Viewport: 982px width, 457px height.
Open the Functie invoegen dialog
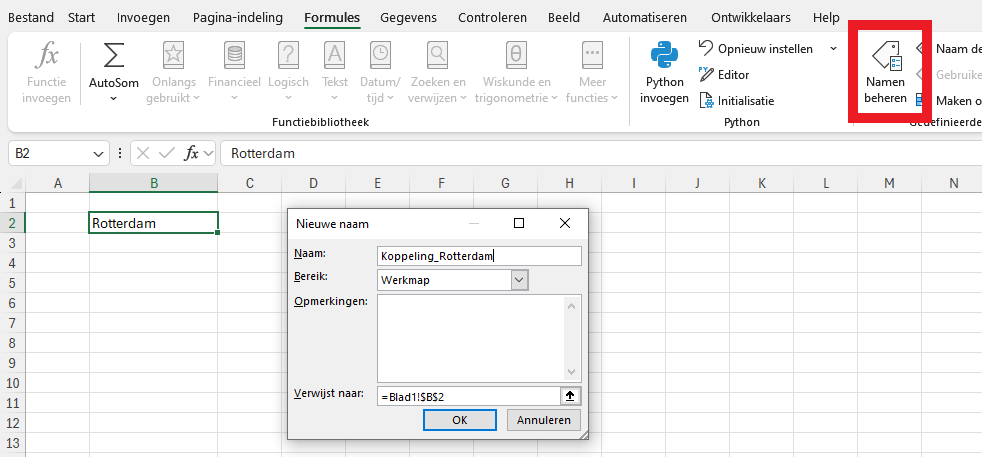tap(46, 74)
